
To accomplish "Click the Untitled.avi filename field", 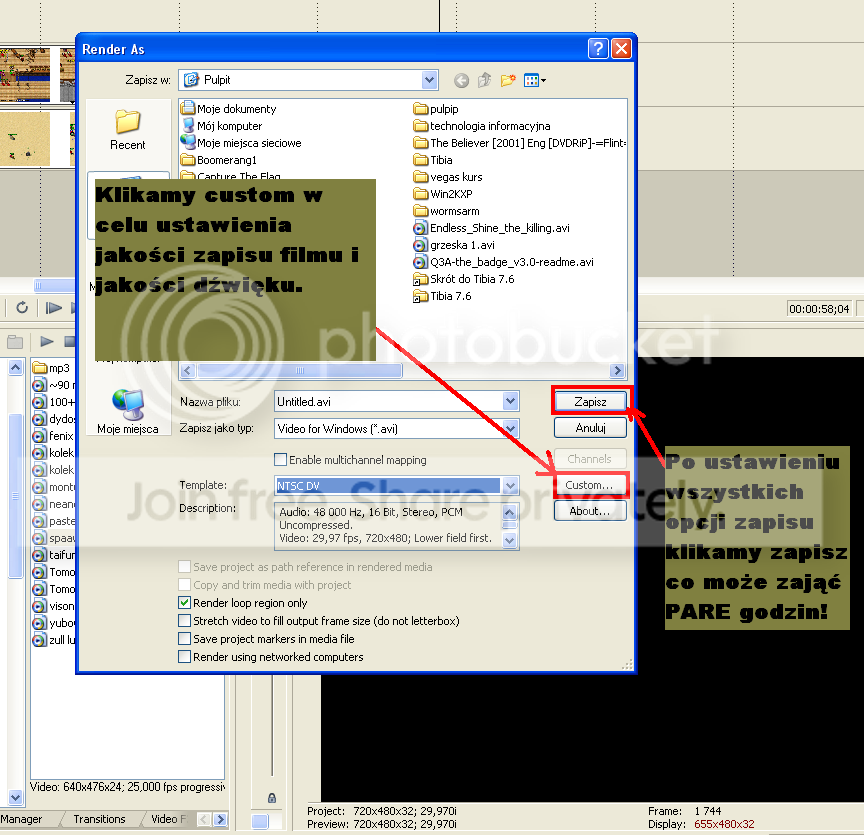I will point(389,401).
